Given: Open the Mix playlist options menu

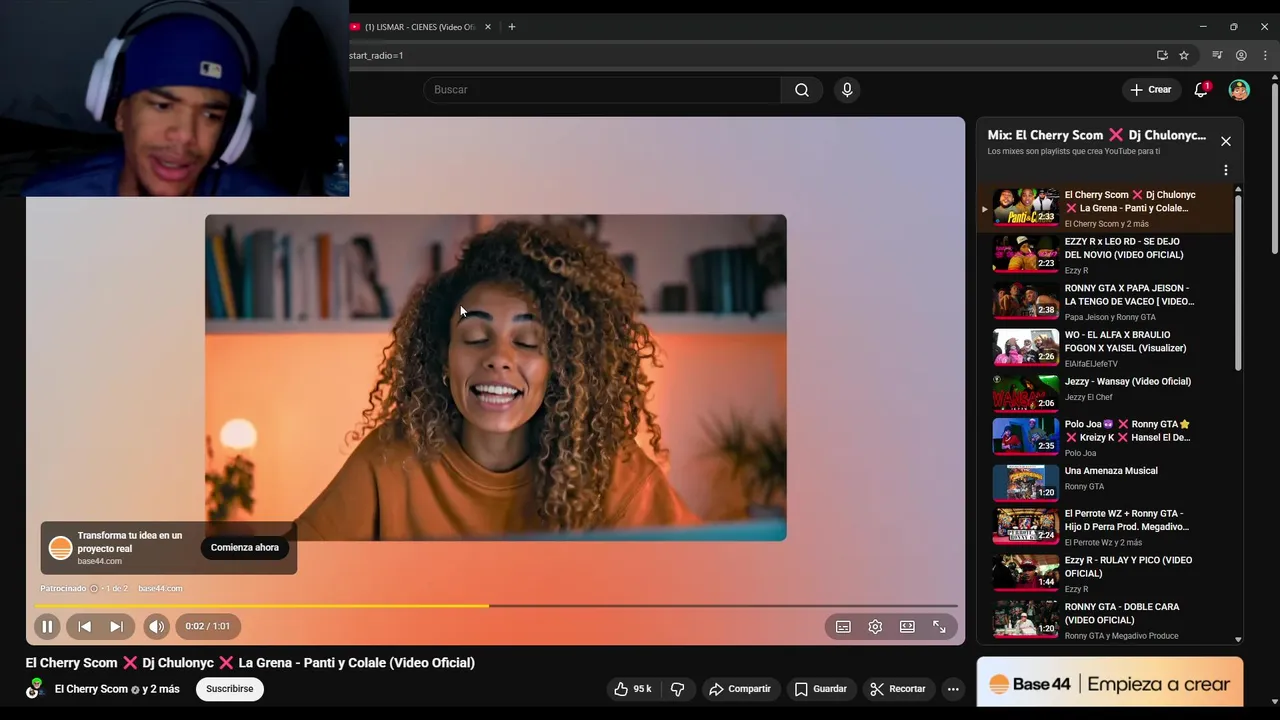Looking at the screenshot, I should click(1225, 170).
